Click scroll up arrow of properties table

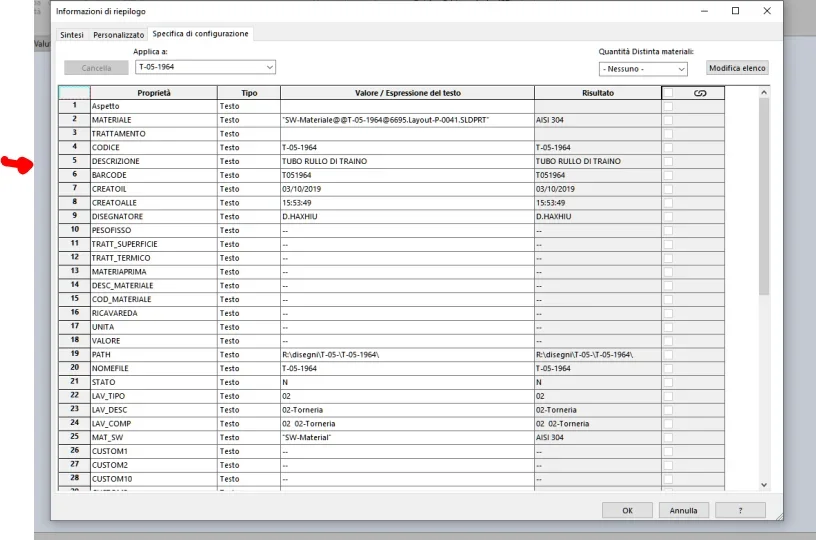click(765, 93)
